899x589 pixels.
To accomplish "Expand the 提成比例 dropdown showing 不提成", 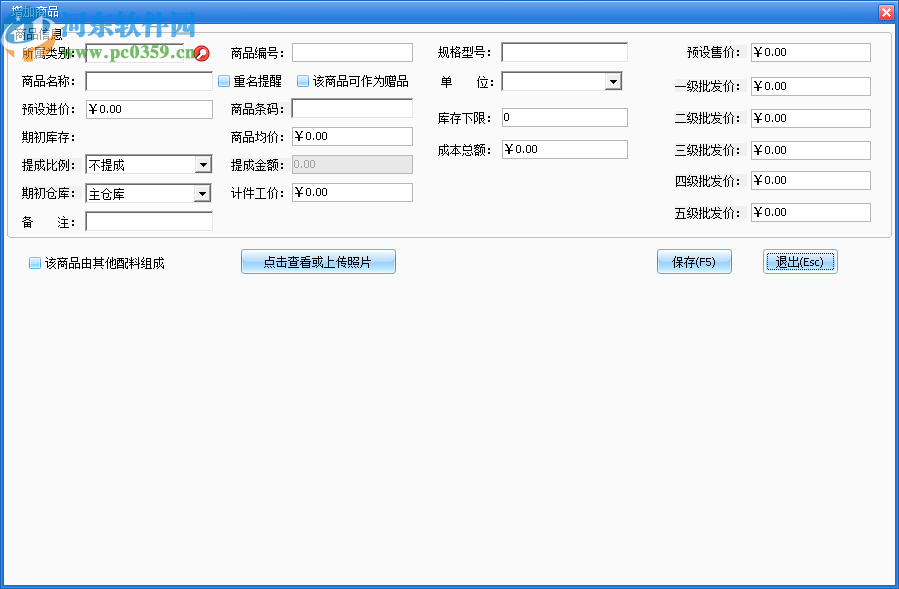I will coord(204,163).
